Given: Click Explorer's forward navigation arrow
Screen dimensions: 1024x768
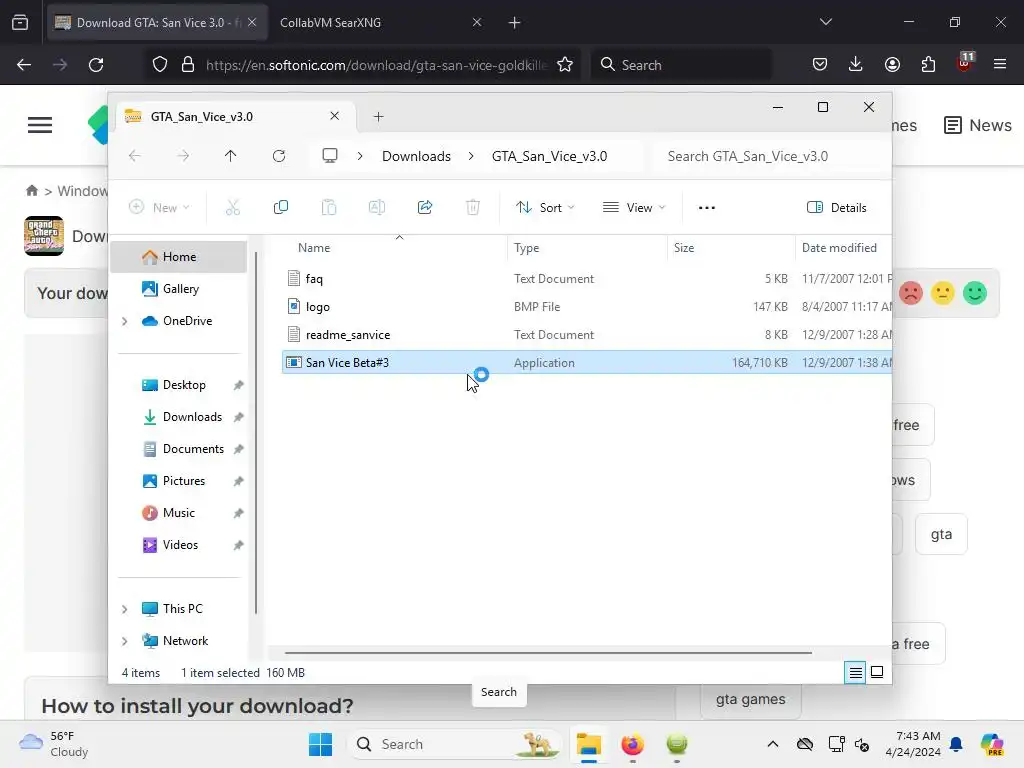Looking at the screenshot, I should [183, 156].
